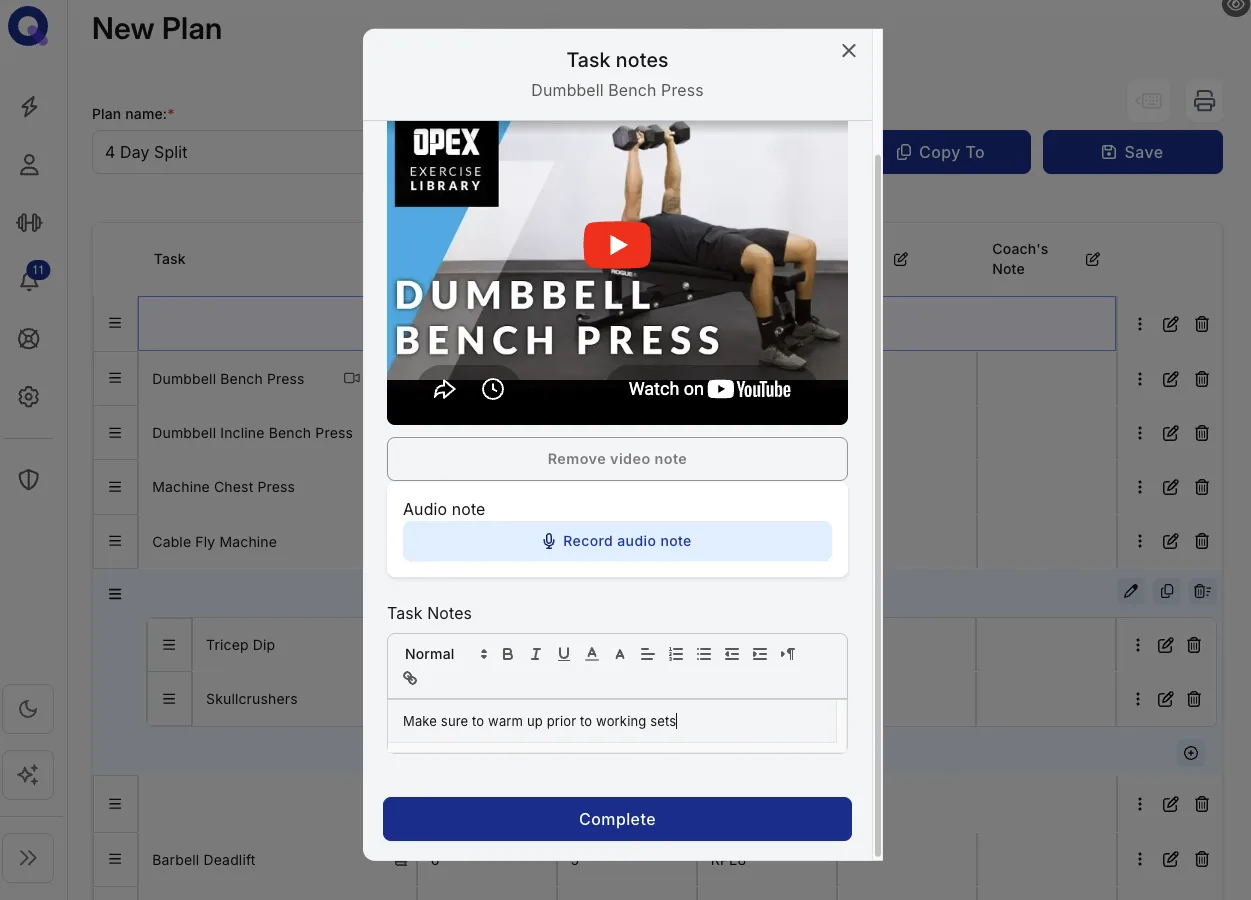Open three-dot menu for Machine Chest Press
Viewport: 1251px width, 900px height.
1139,487
